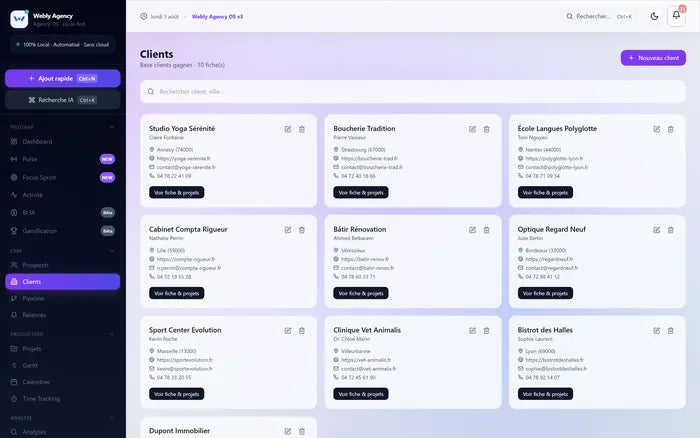This screenshot has width=700, height=438.
Task: Go to Relances
Action: click(62, 315)
